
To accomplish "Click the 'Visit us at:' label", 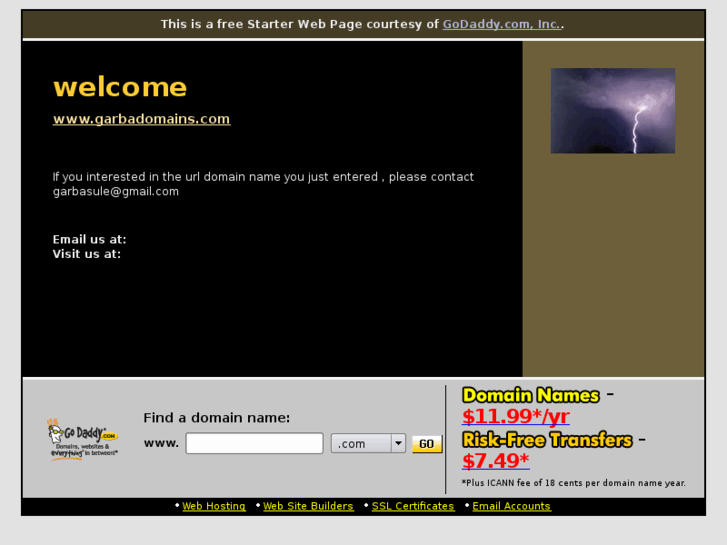I will pyautogui.click(x=87, y=254).
